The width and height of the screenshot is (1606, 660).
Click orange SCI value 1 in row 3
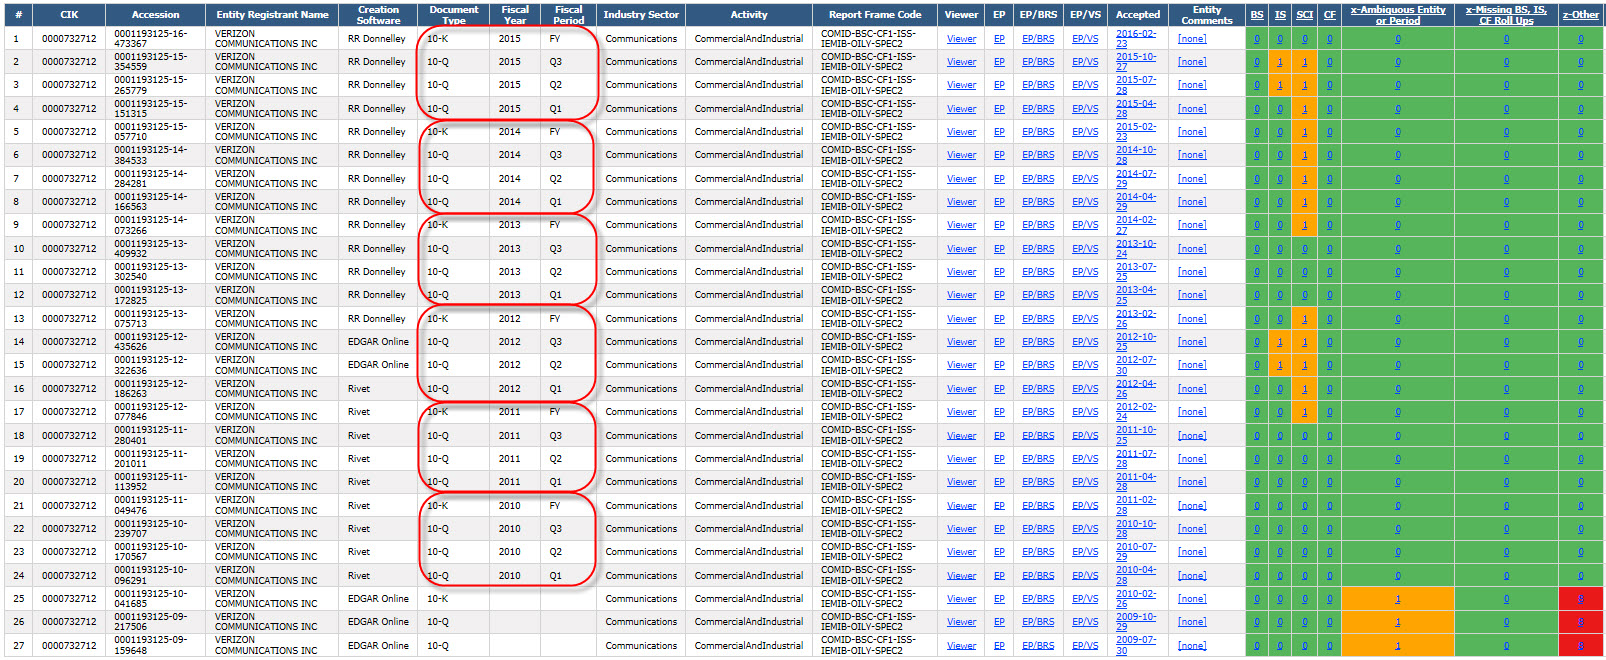(x=1305, y=85)
